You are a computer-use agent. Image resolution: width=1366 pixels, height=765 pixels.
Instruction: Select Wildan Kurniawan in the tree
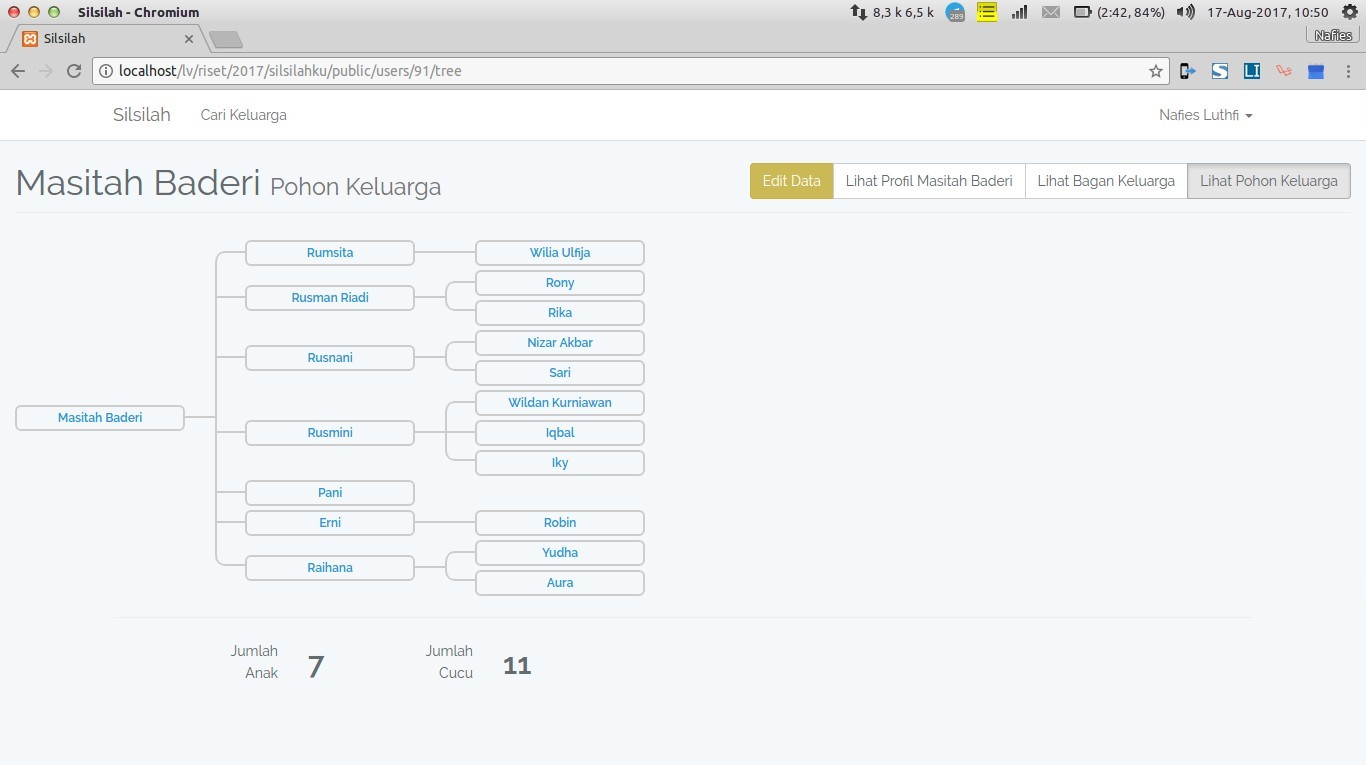tap(560, 403)
